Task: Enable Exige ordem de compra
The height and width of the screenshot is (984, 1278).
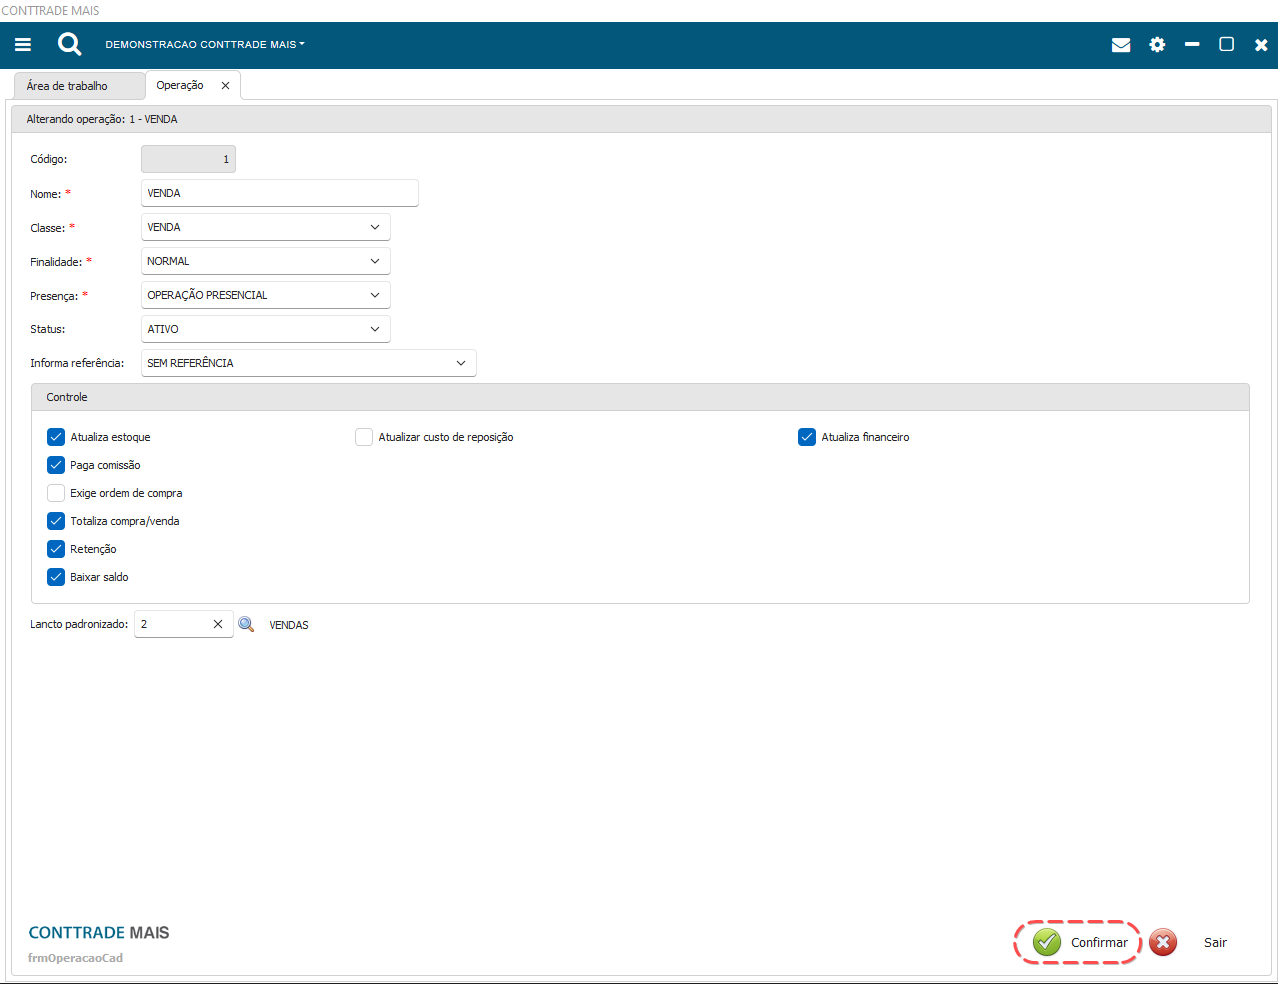Action: click(x=56, y=493)
